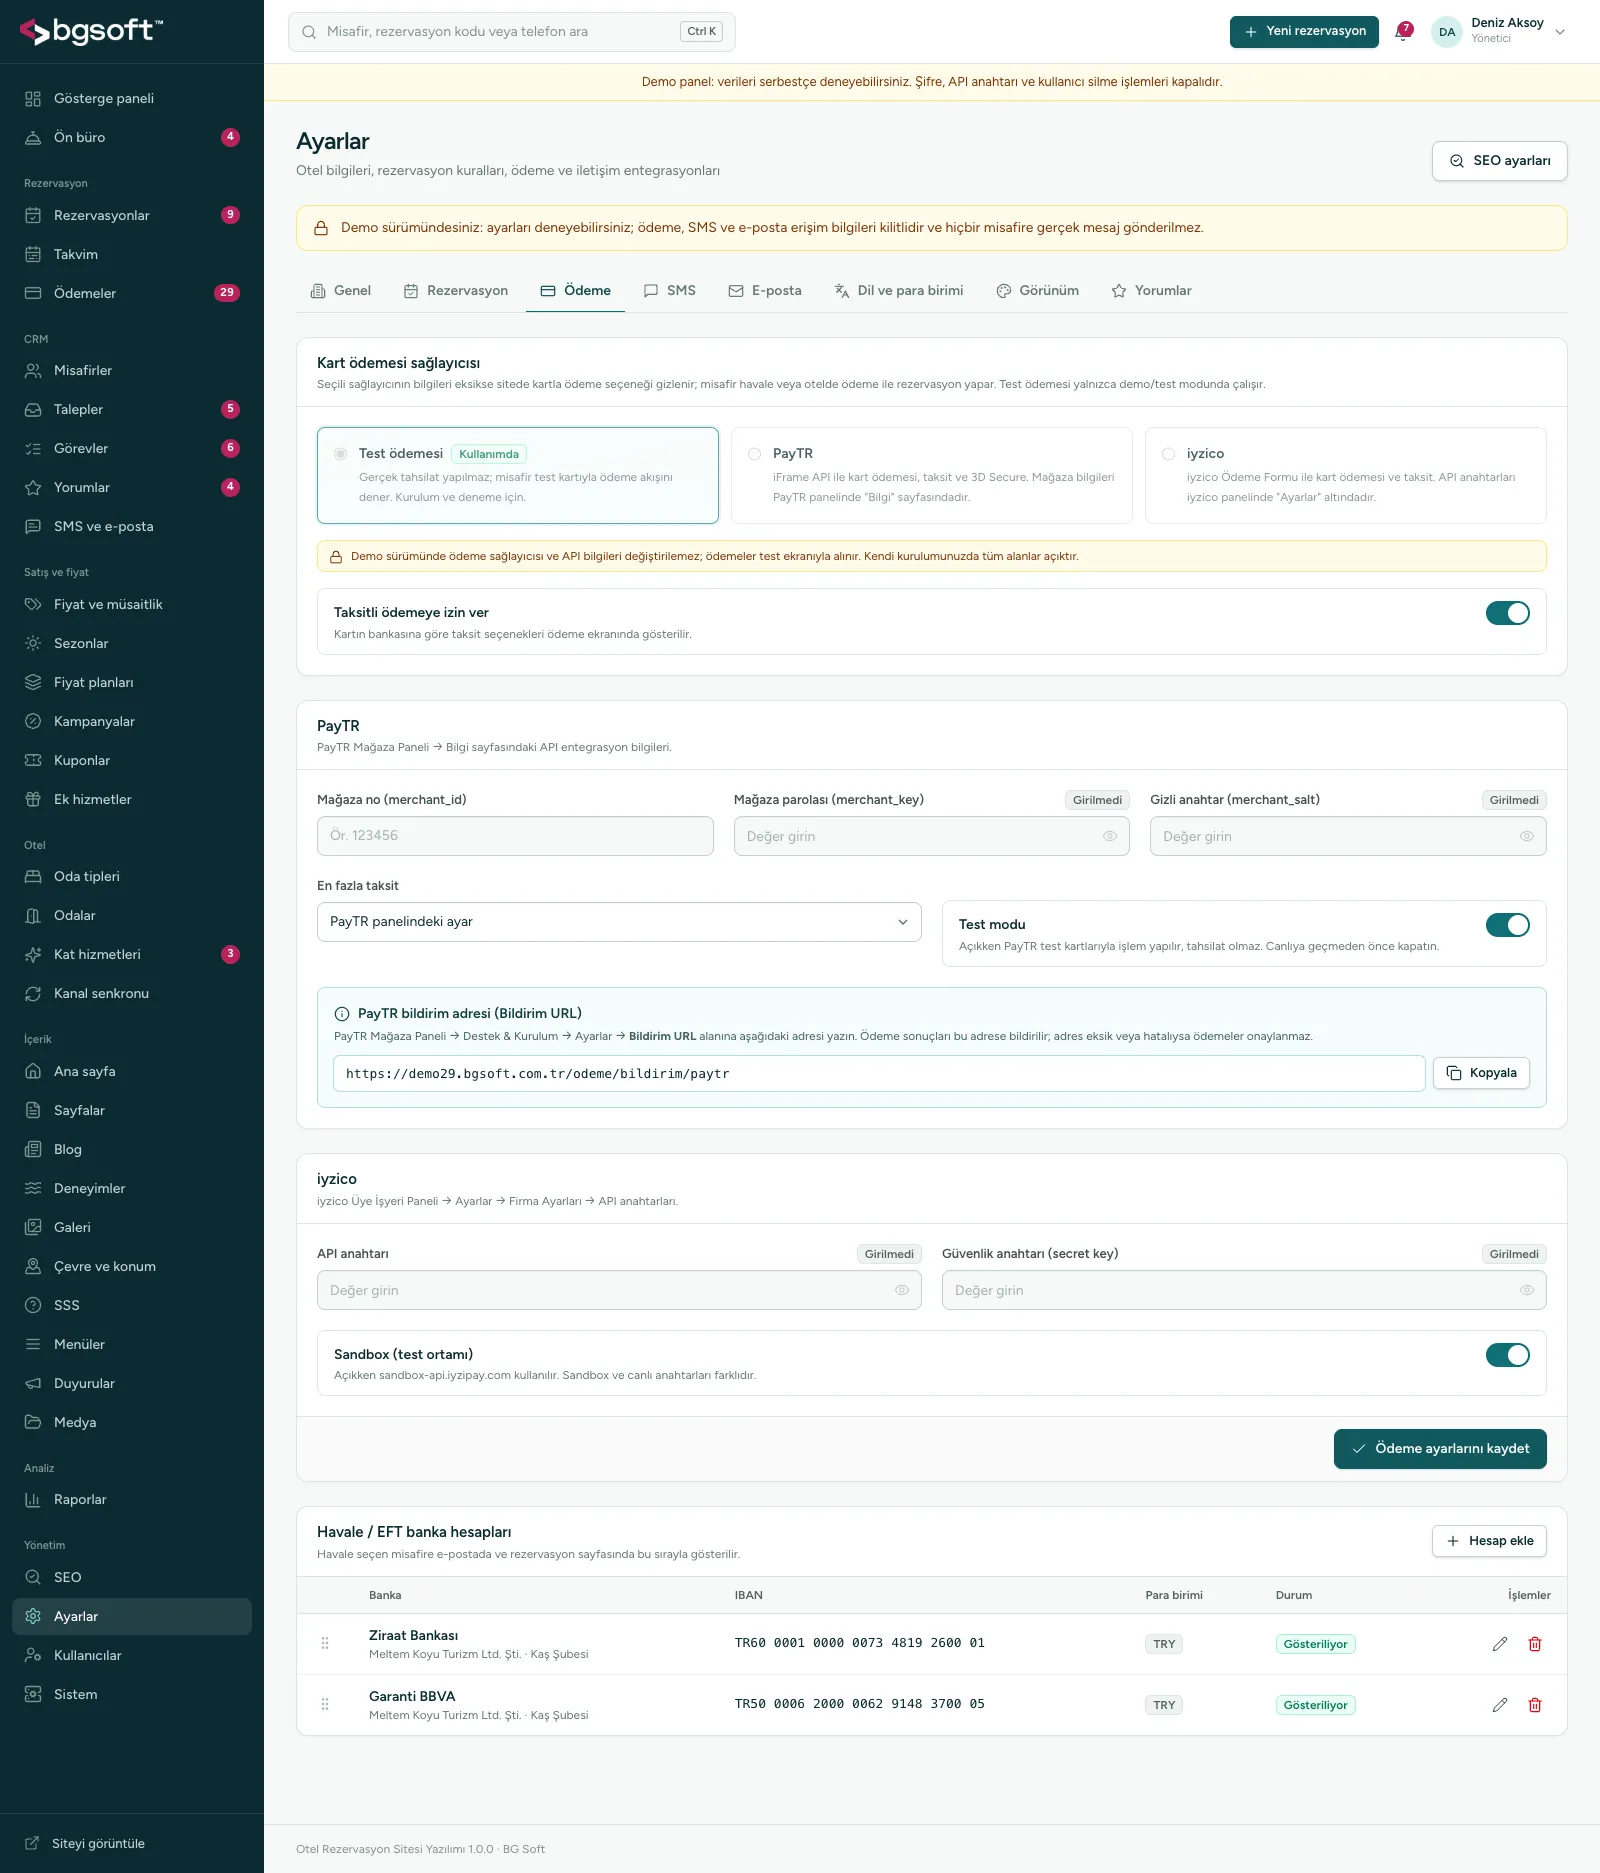Switch to the Genel tab
Viewport: 1600px width, 1873px height.
tap(341, 291)
